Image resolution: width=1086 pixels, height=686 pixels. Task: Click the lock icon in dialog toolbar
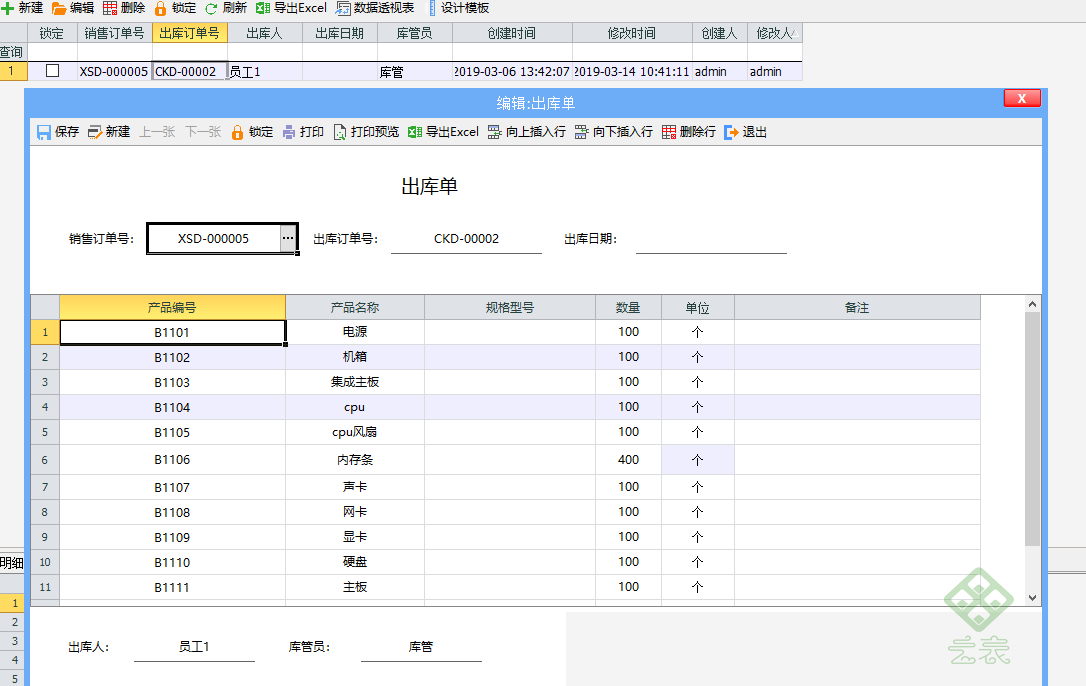tap(238, 132)
